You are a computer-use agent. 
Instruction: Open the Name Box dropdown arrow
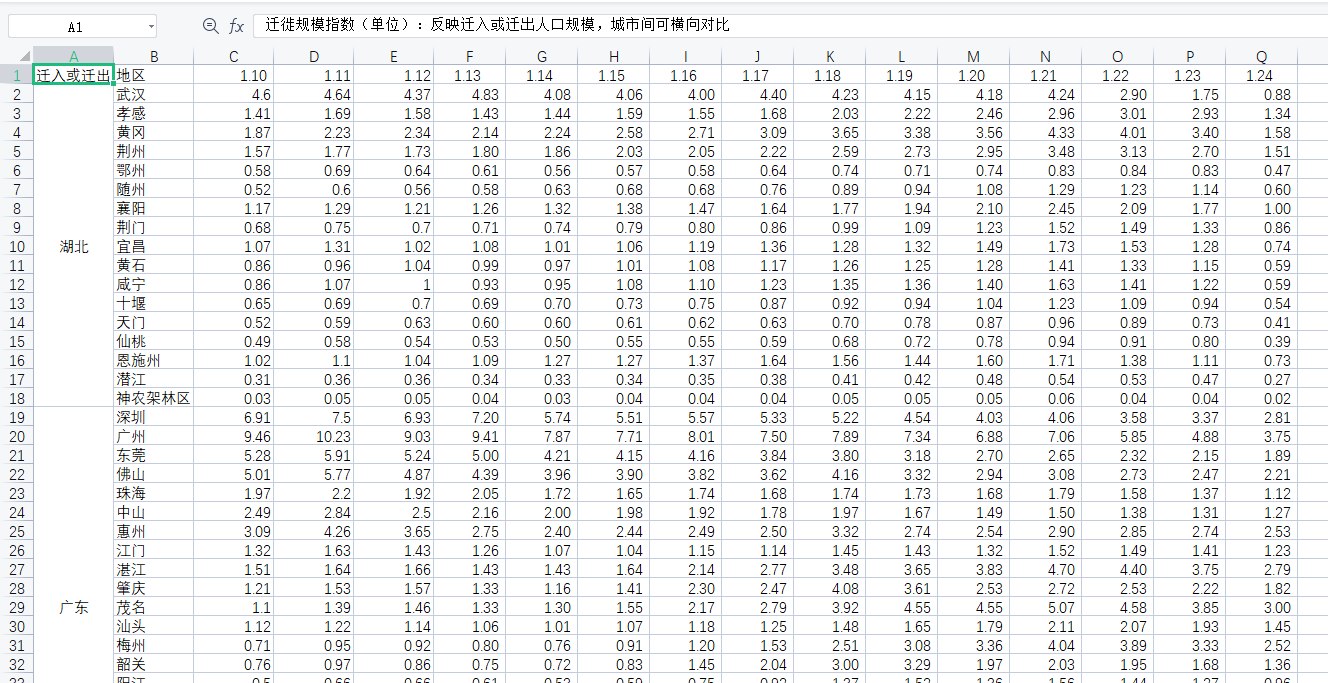(151, 27)
